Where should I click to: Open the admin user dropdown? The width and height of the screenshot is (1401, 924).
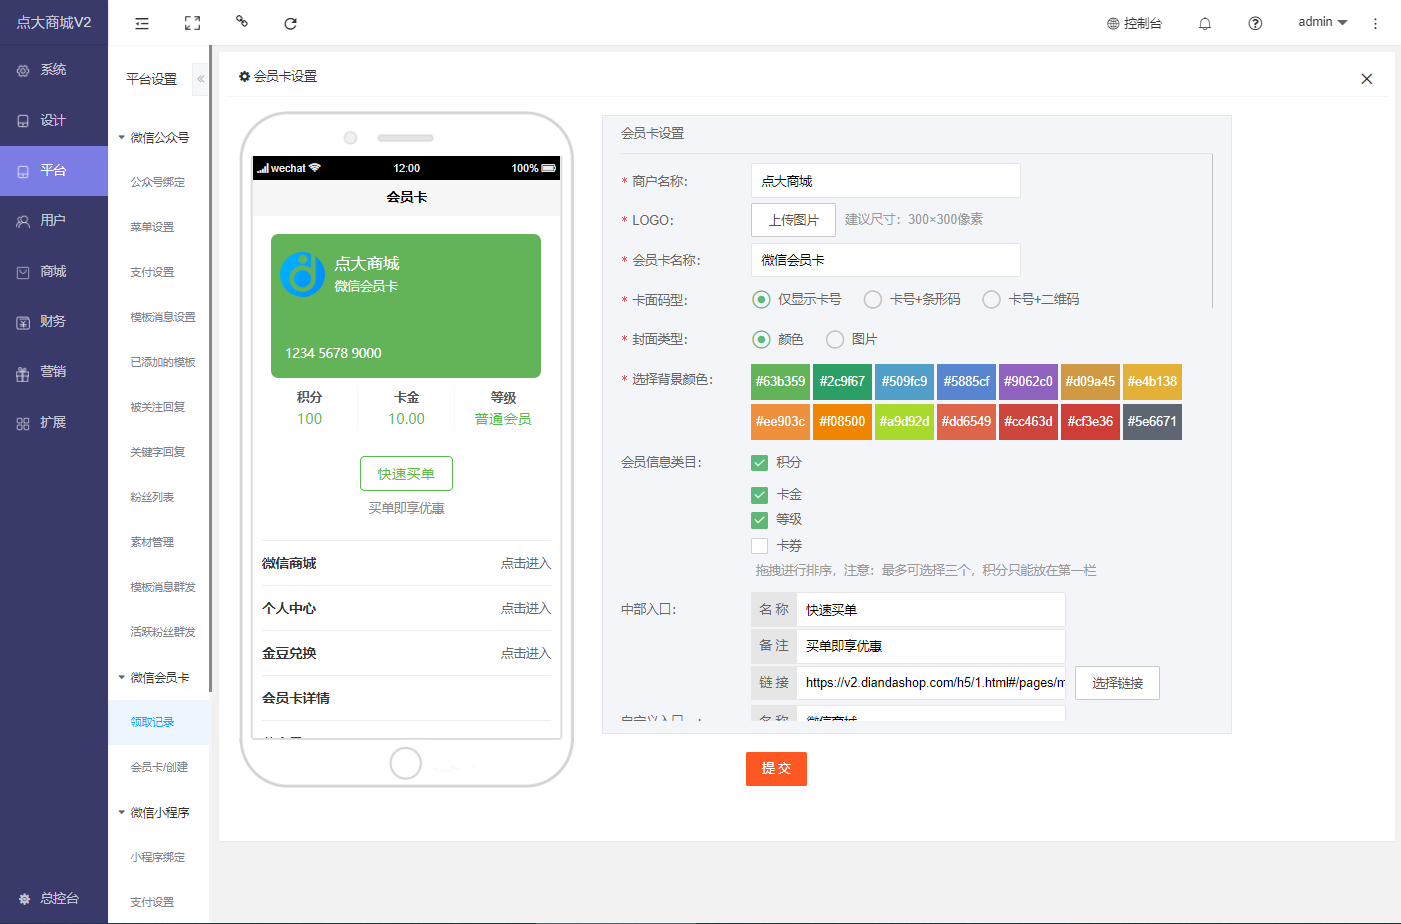coord(1322,22)
